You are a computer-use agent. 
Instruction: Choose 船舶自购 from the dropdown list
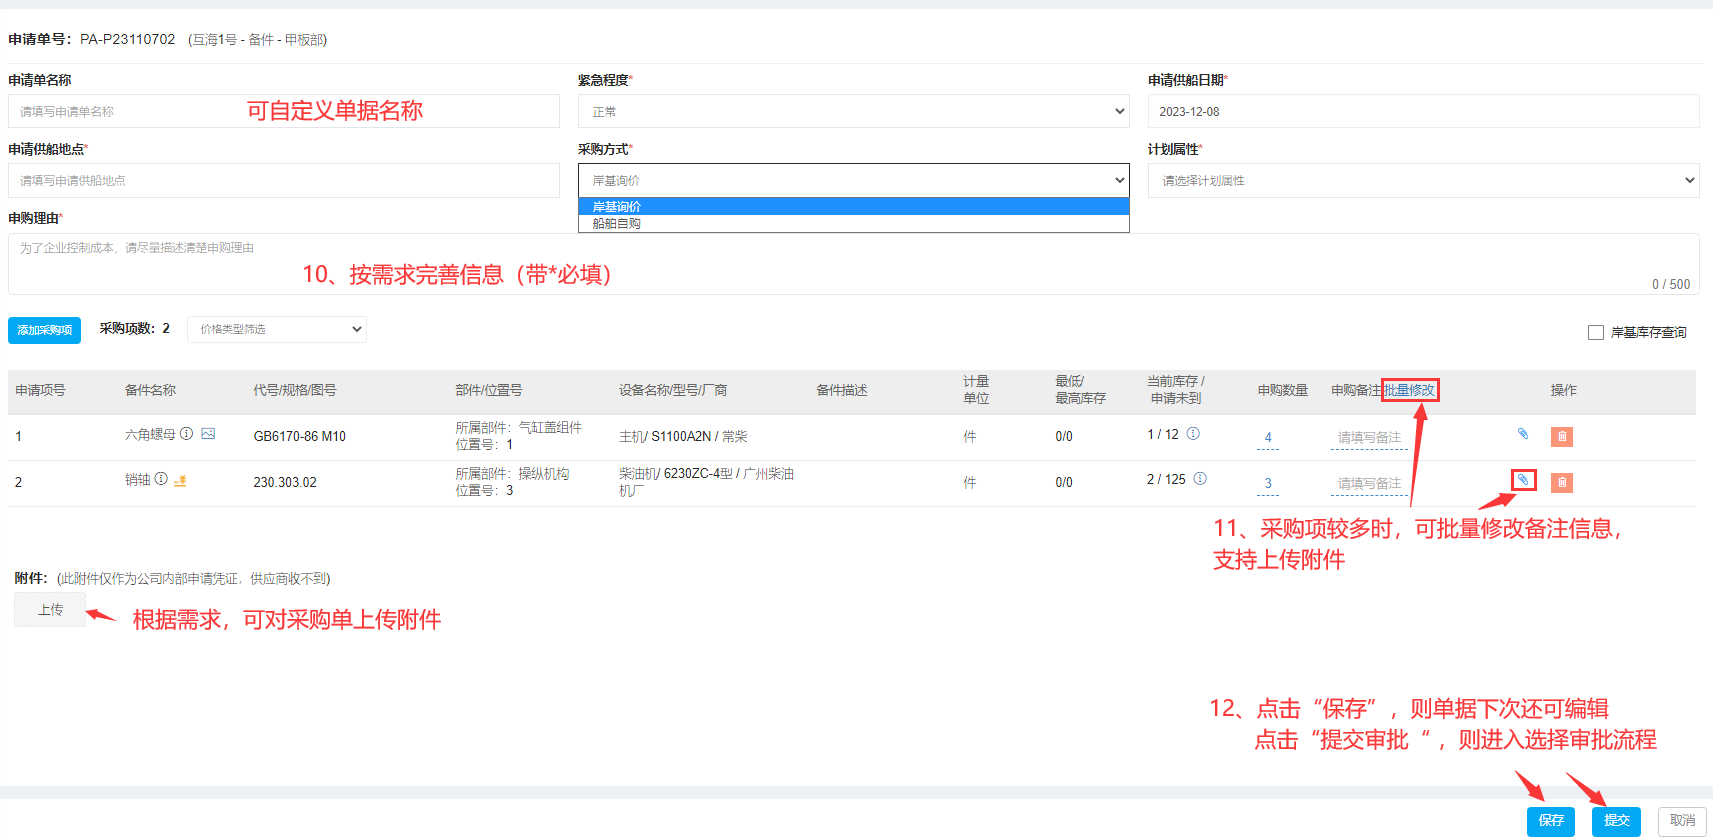[854, 224]
